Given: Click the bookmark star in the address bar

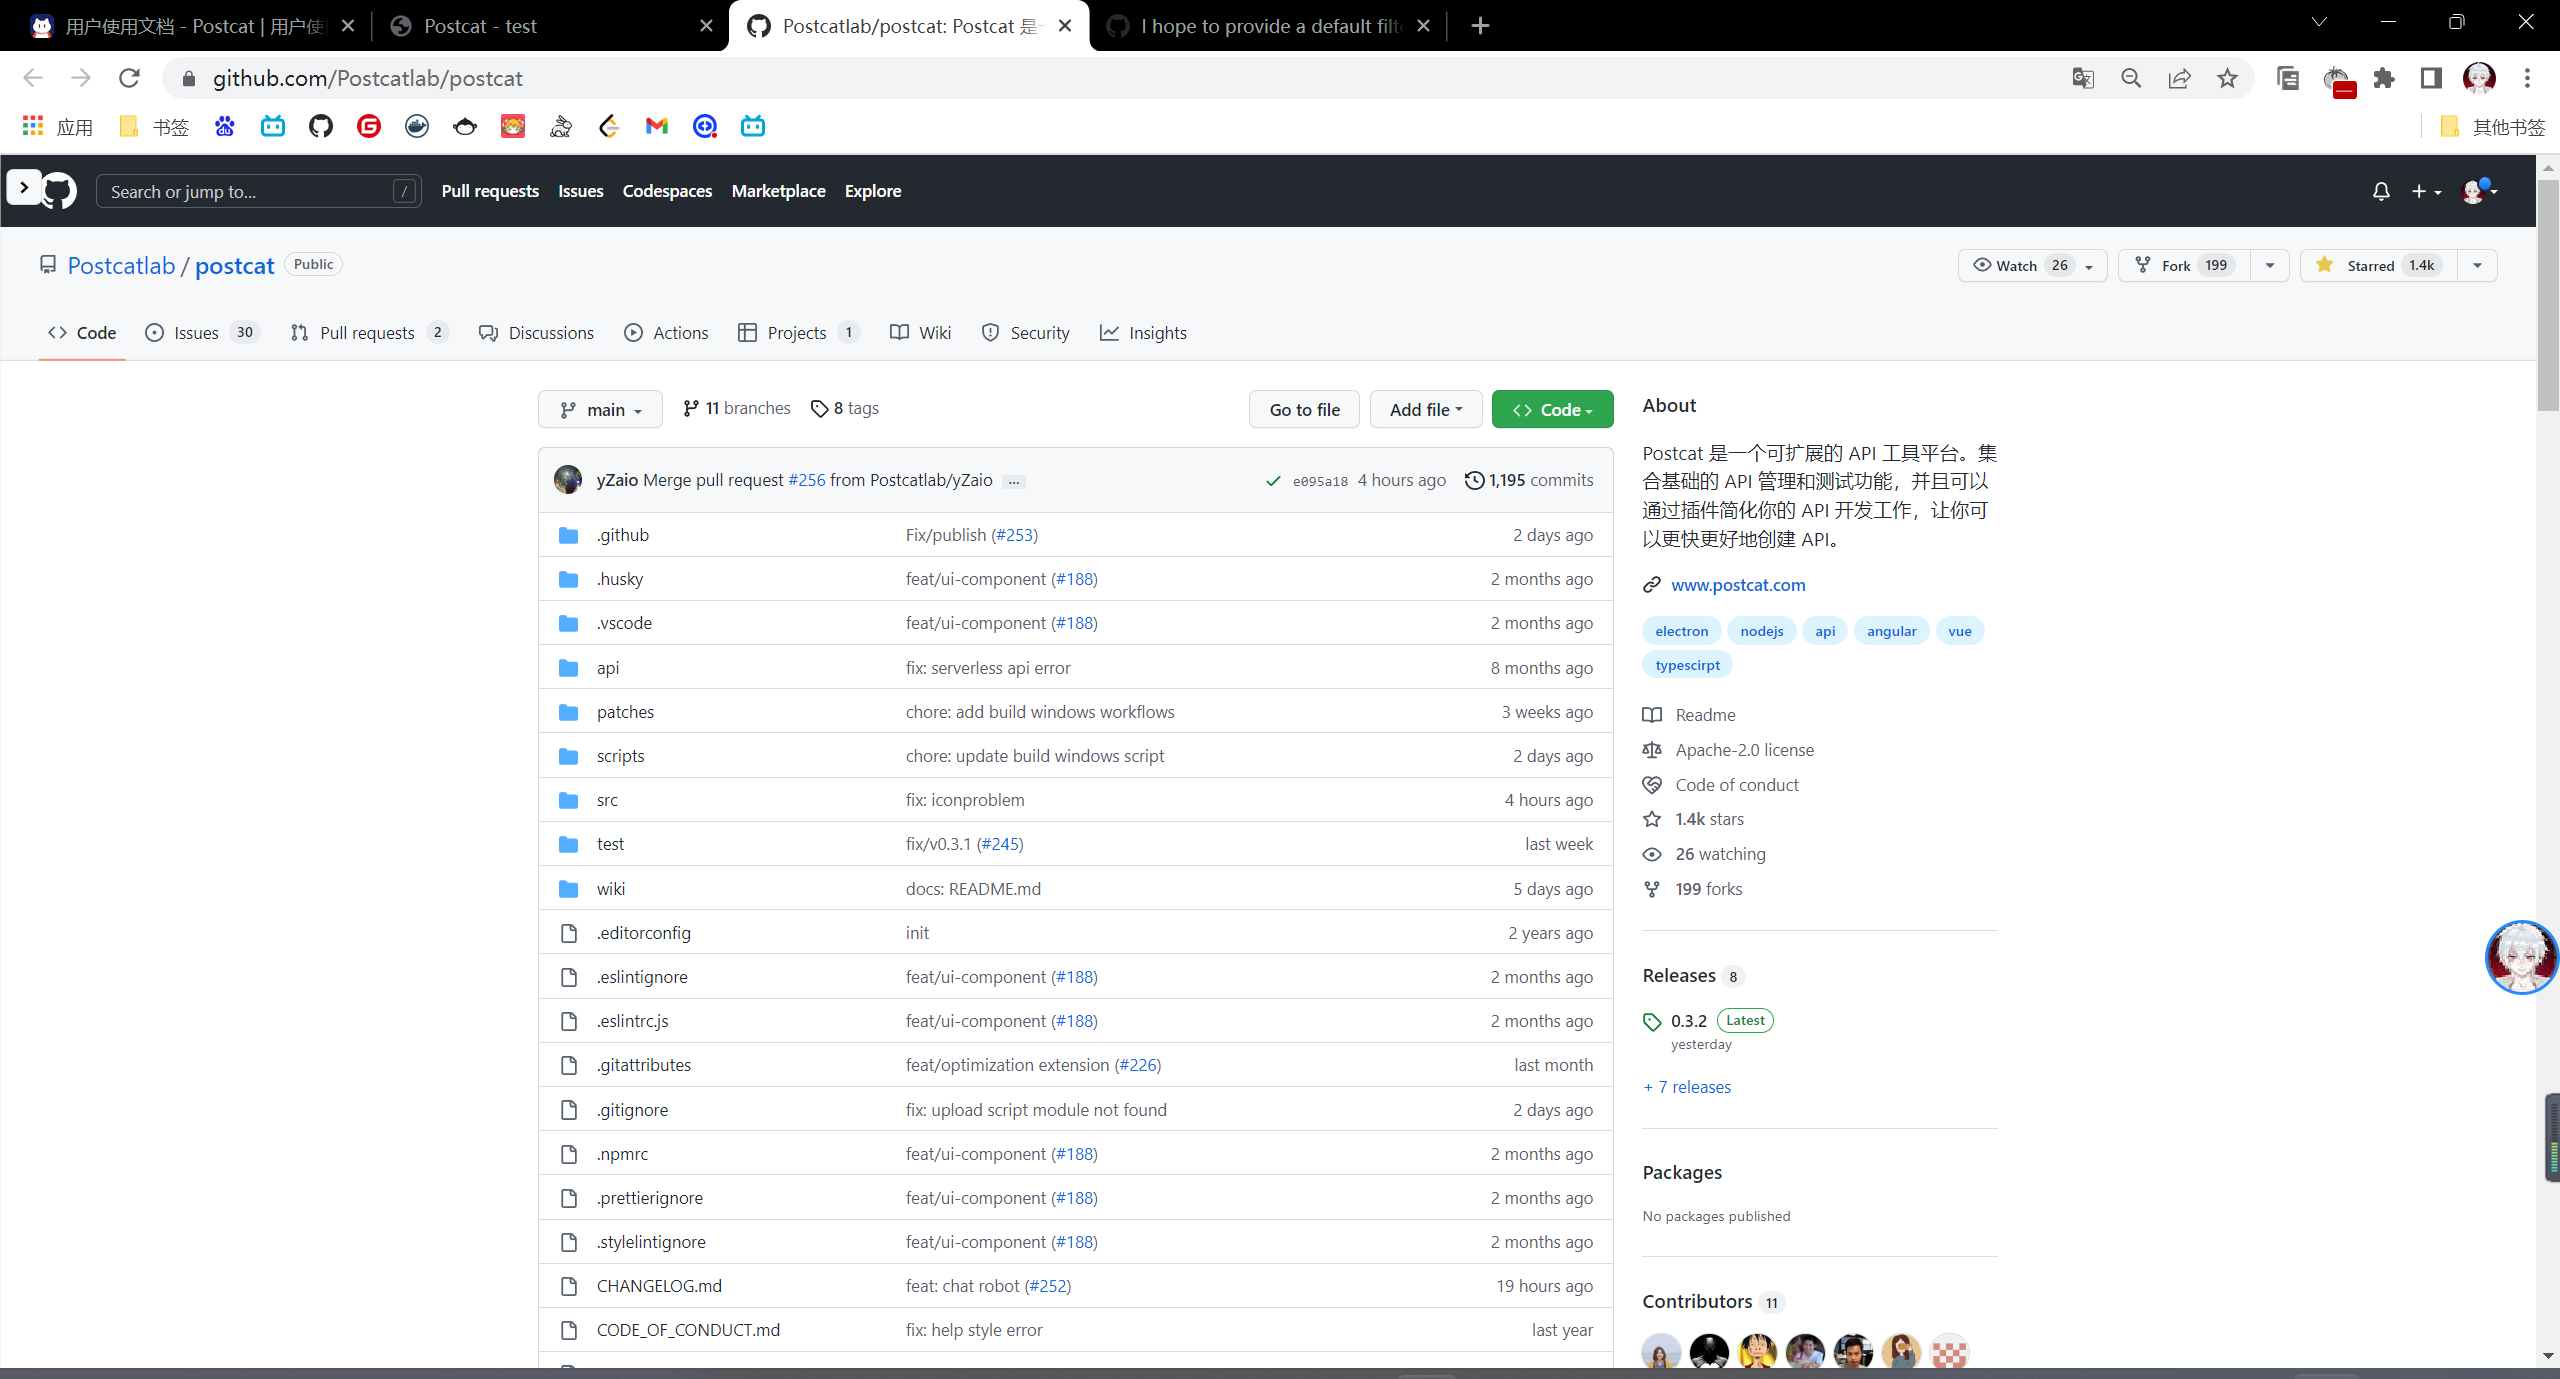Looking at the screenshot, I should (x=2227, y=78).
